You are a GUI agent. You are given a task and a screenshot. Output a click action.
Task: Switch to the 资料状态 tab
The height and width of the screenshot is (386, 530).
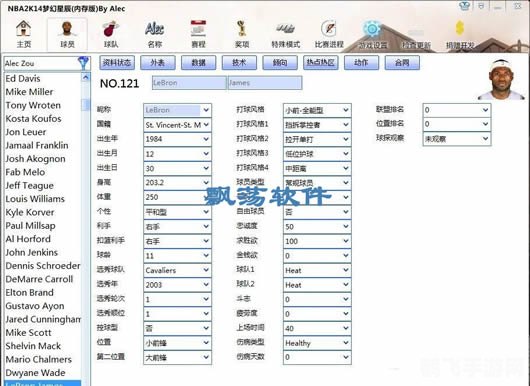coord(117,63)
